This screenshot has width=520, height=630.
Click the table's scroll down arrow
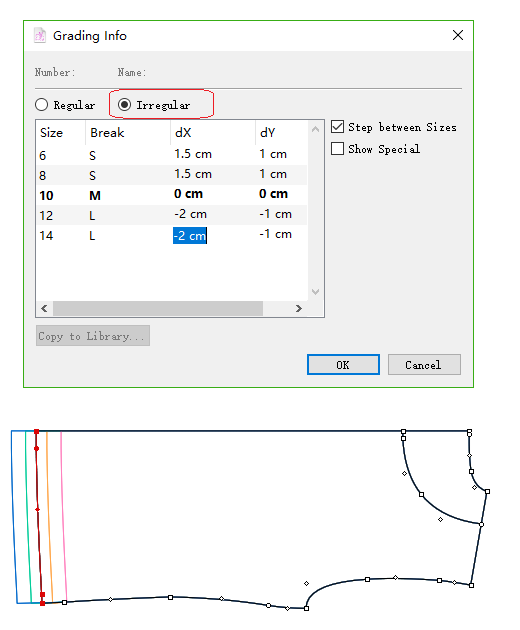click(x=315, y=292)
